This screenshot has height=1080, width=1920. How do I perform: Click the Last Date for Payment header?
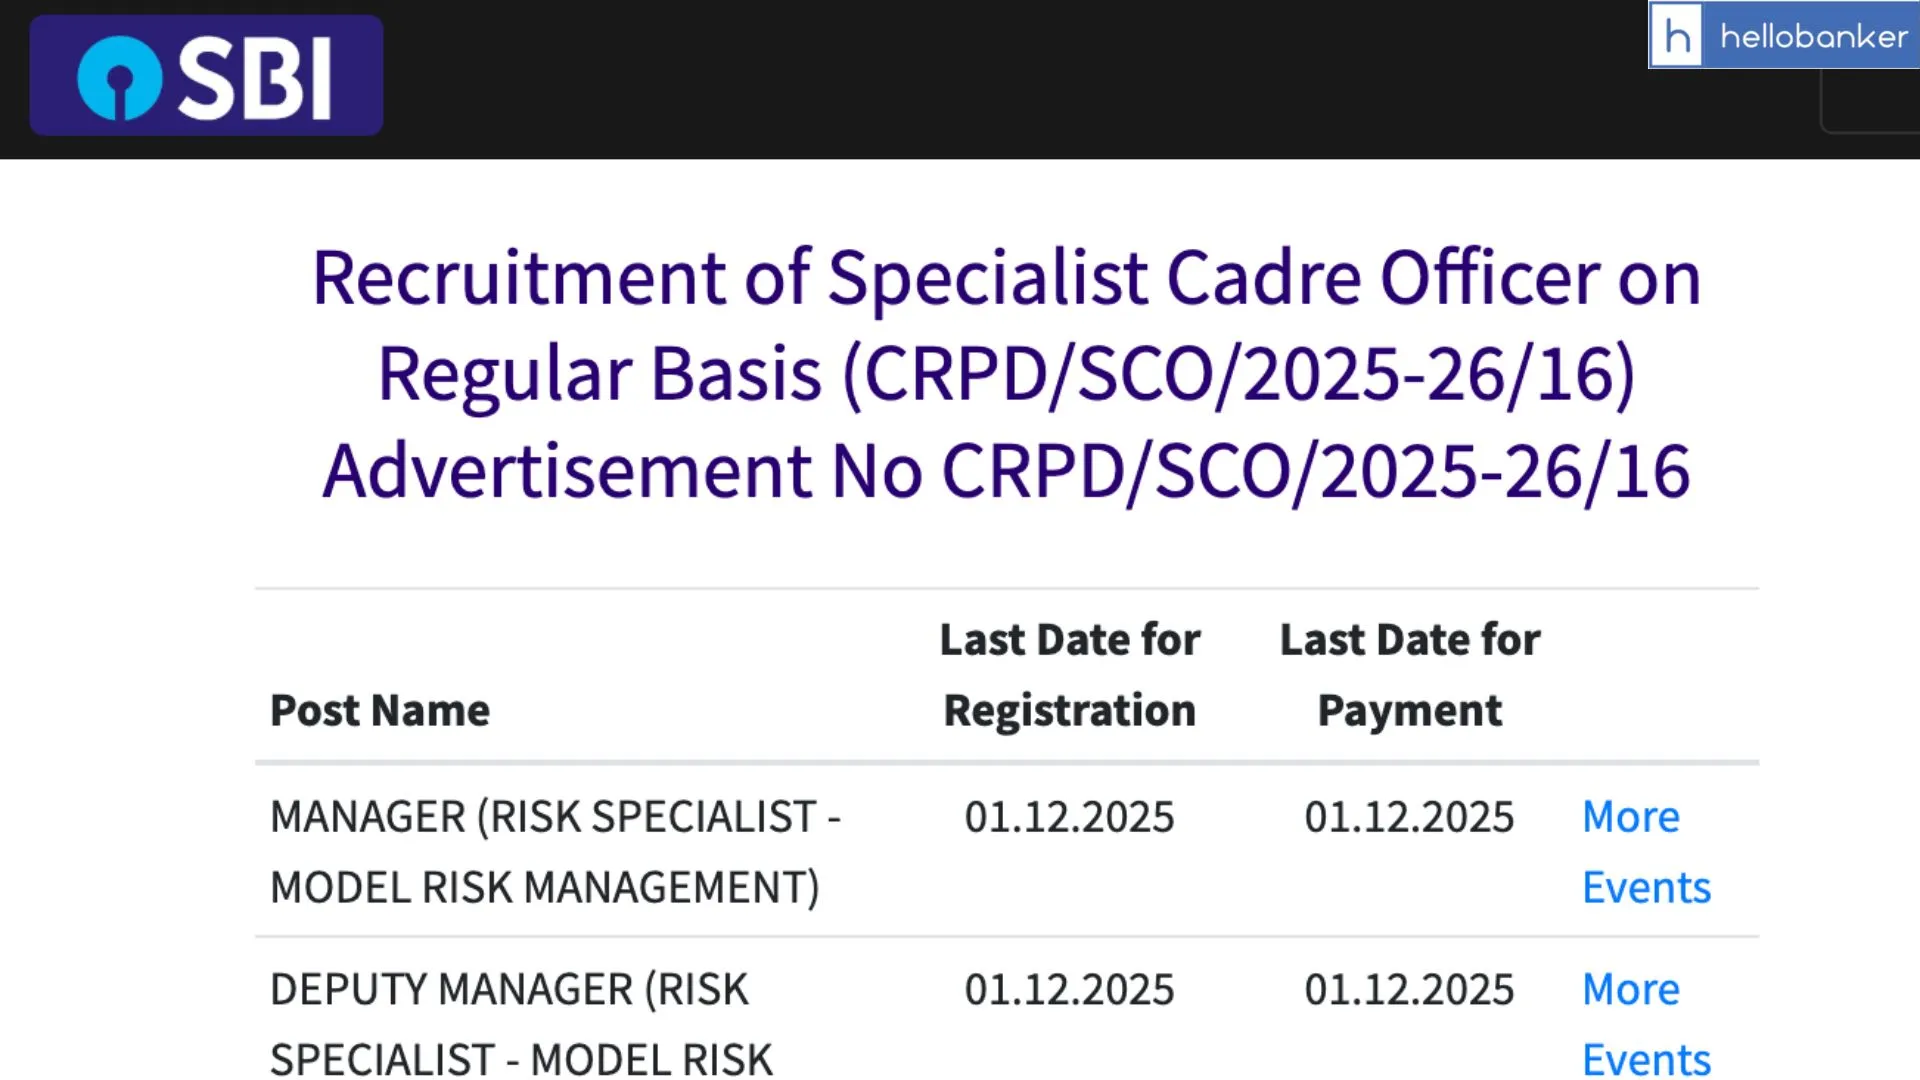(x=1410, y=674)
